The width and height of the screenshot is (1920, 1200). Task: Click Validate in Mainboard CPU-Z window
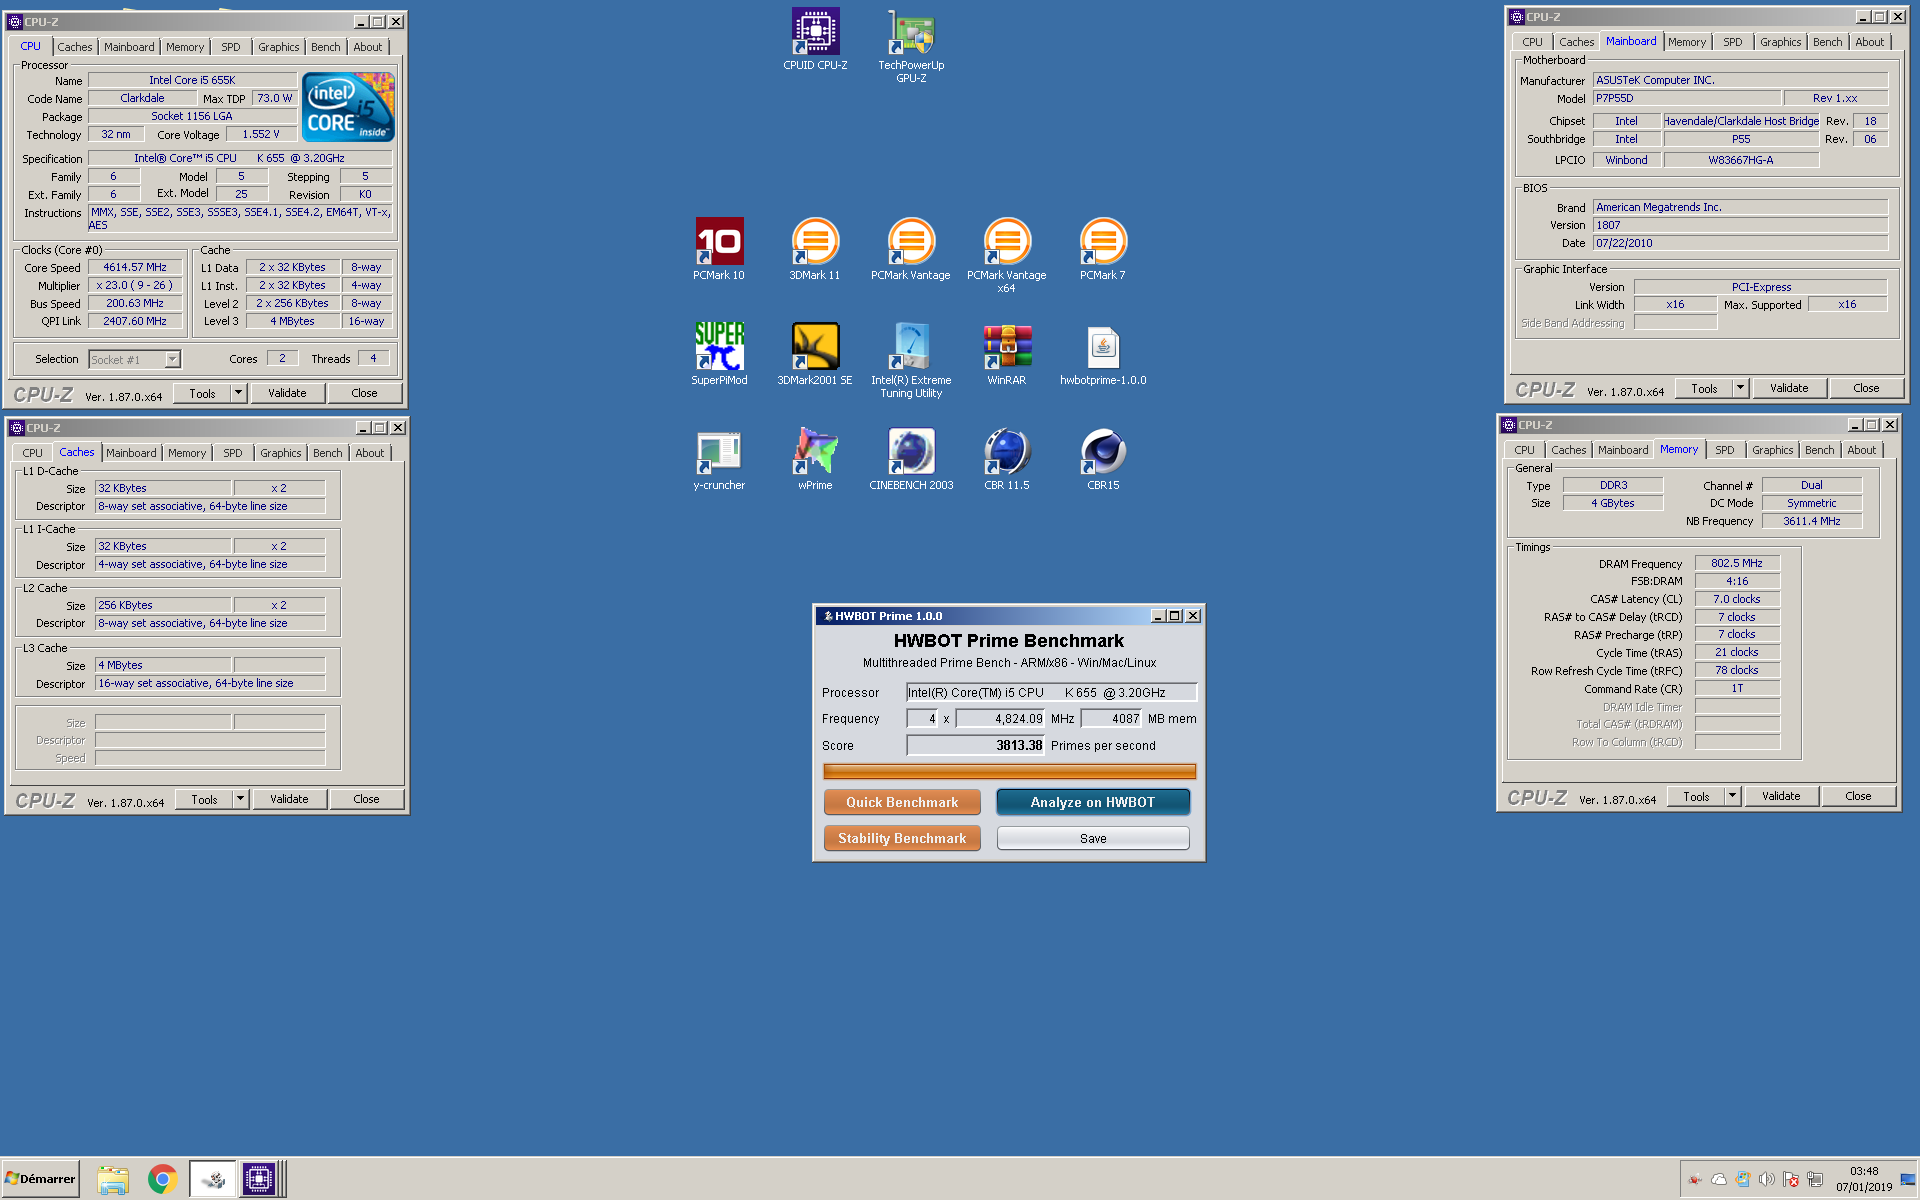(x=1789, y=388)
